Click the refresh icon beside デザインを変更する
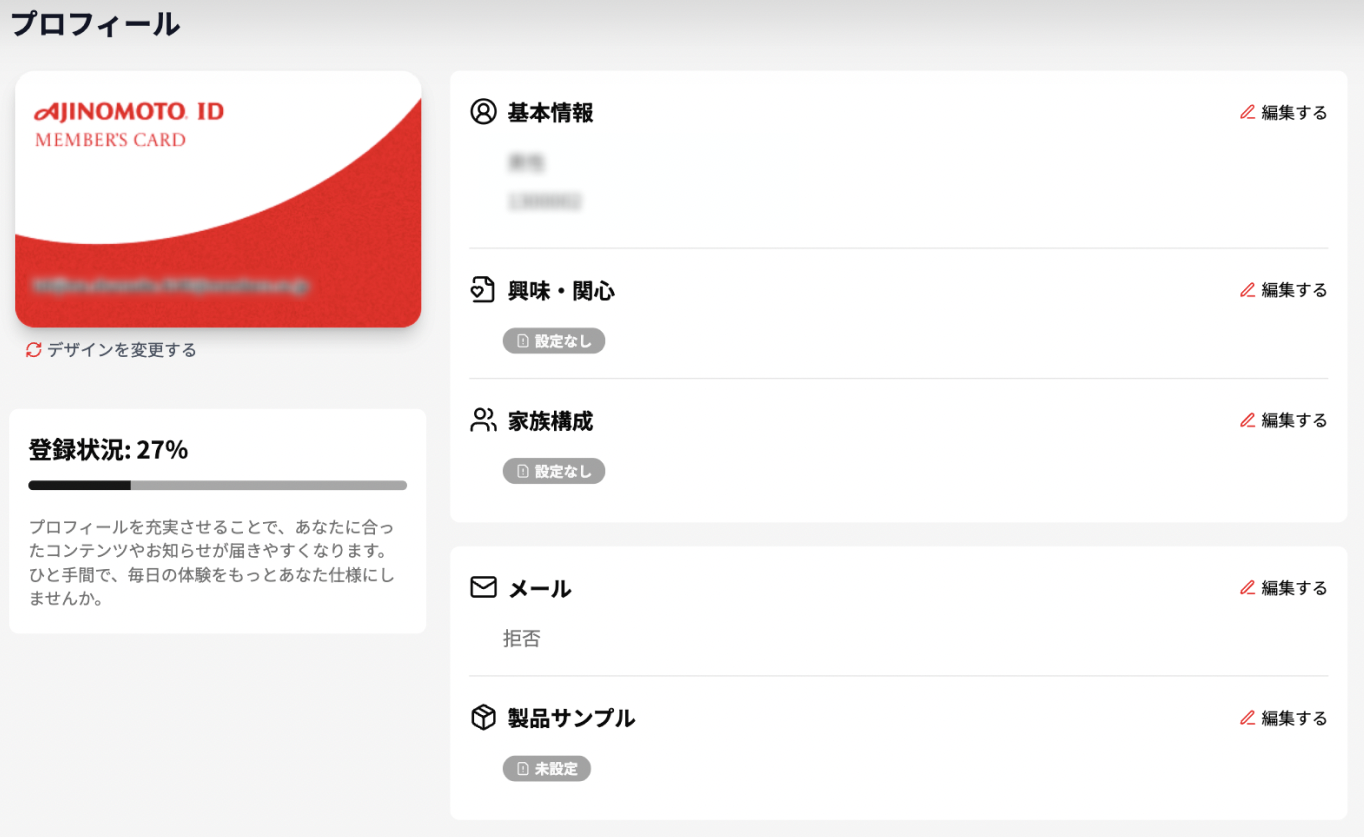The width and height of the screenshot is (1364, 837). pos(34,350)
